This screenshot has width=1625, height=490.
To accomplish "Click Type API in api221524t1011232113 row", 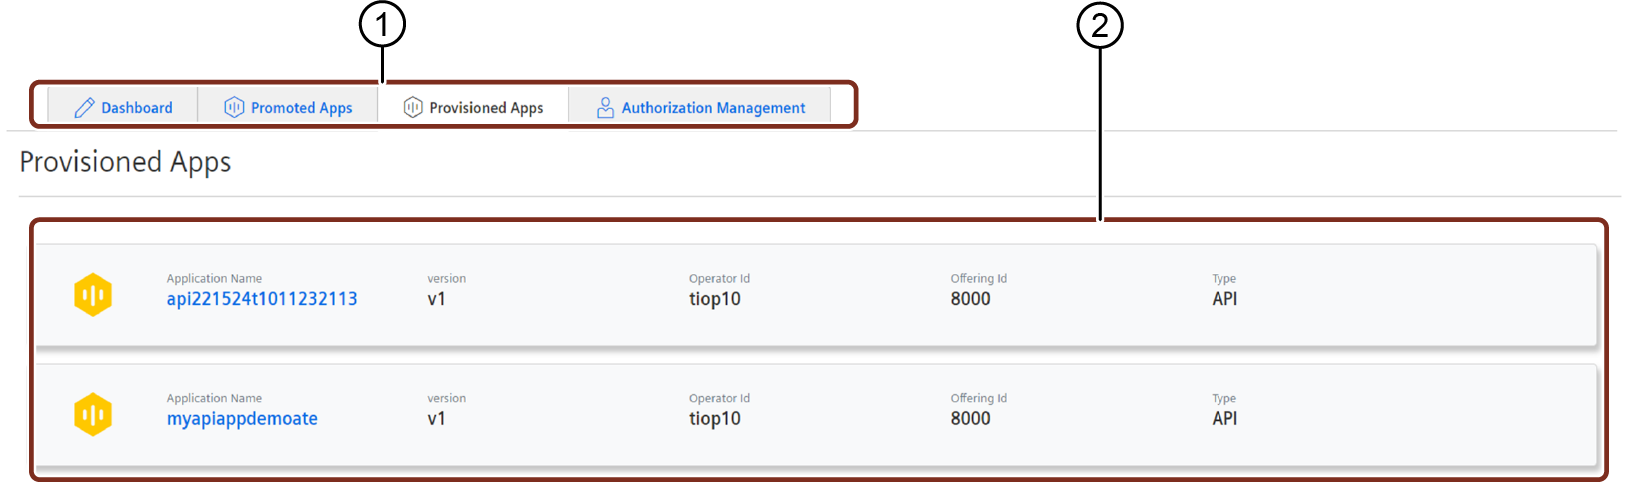I will tap(1225, 299).
